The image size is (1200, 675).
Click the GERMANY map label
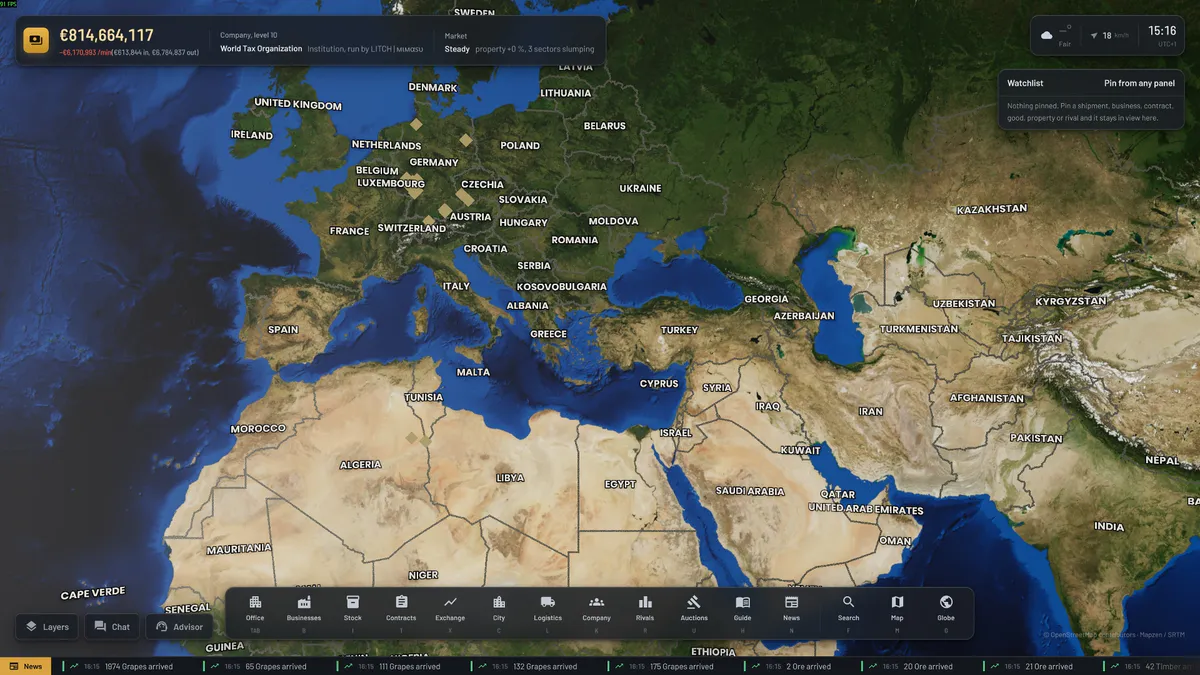tap(434, 162)
